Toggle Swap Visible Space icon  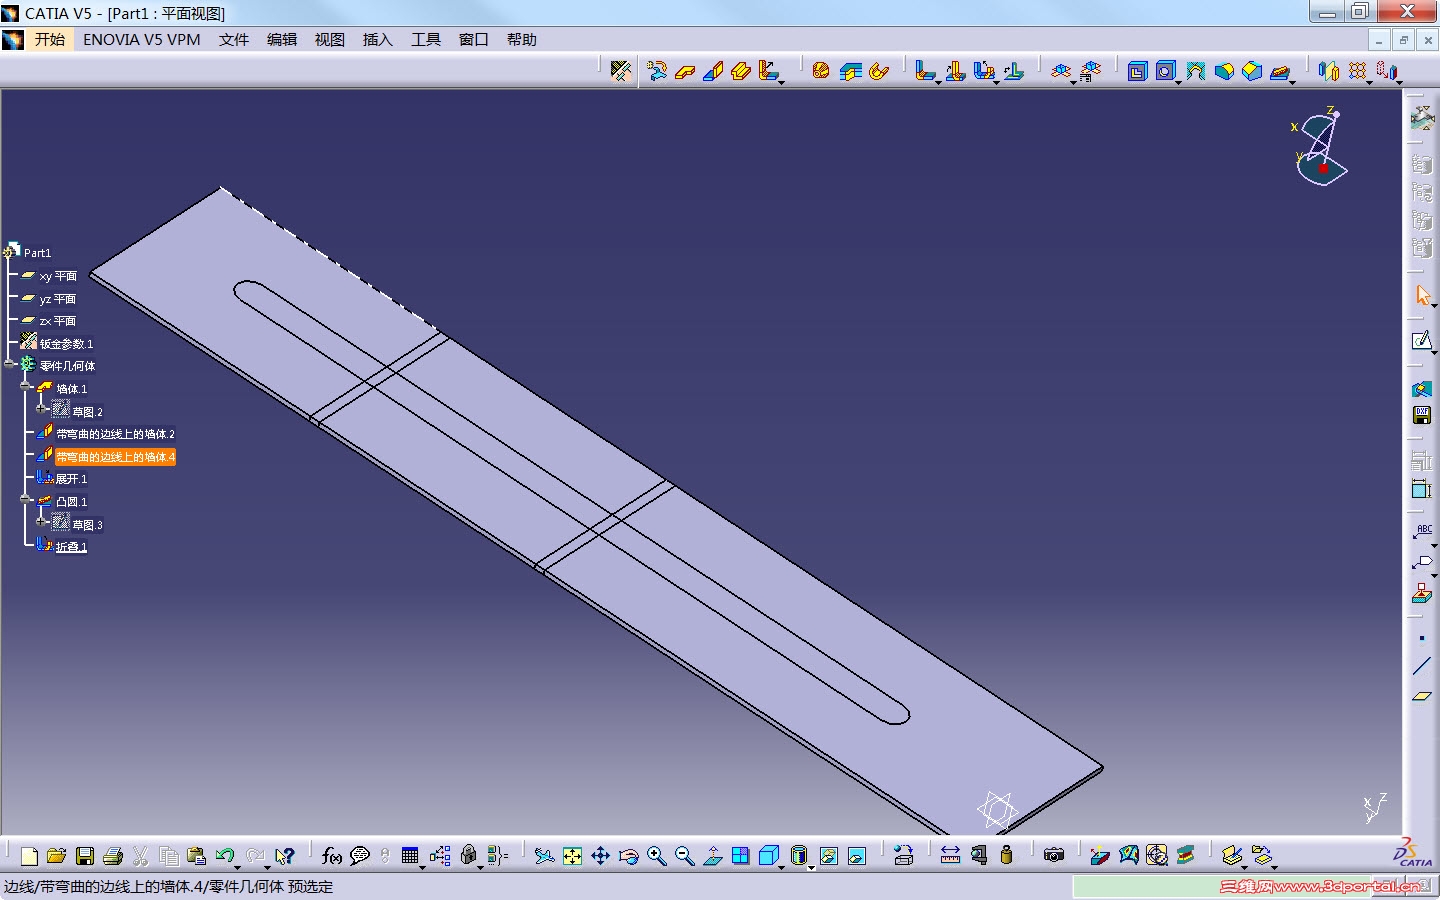pos(856,855)
